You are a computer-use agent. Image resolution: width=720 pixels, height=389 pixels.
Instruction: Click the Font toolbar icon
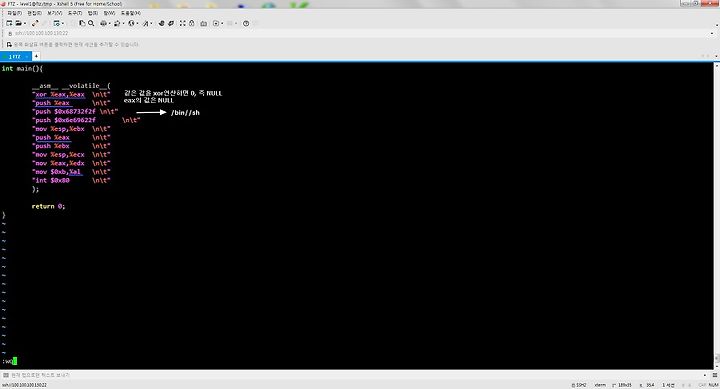146,23
